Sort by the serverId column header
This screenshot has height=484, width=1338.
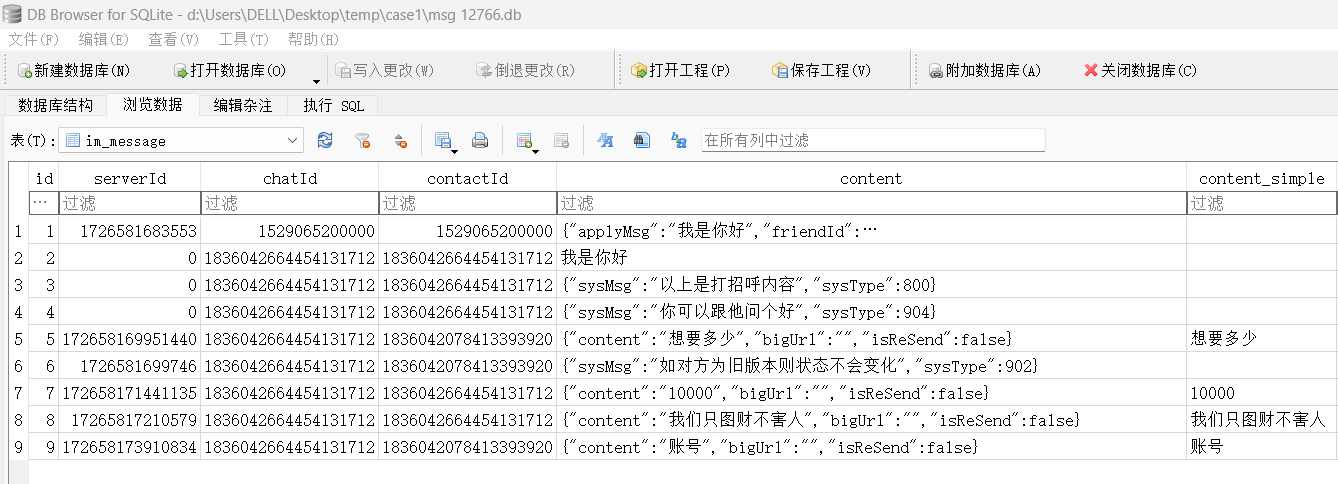(x=130, y=179)
